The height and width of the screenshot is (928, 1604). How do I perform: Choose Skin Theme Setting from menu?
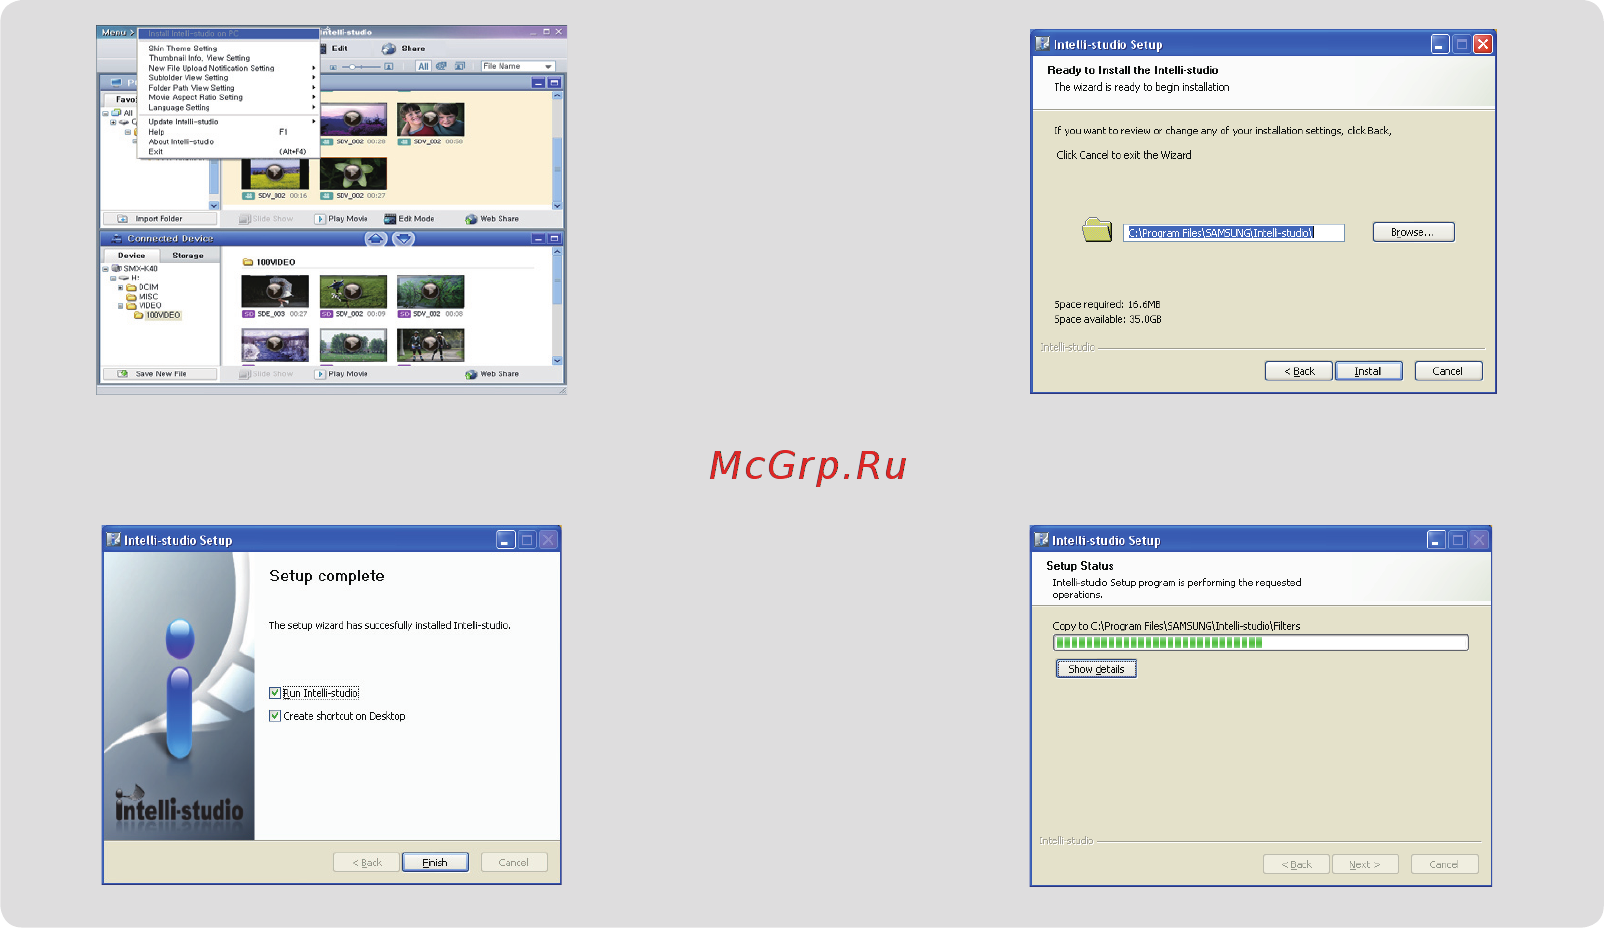(x=229, y=48)
